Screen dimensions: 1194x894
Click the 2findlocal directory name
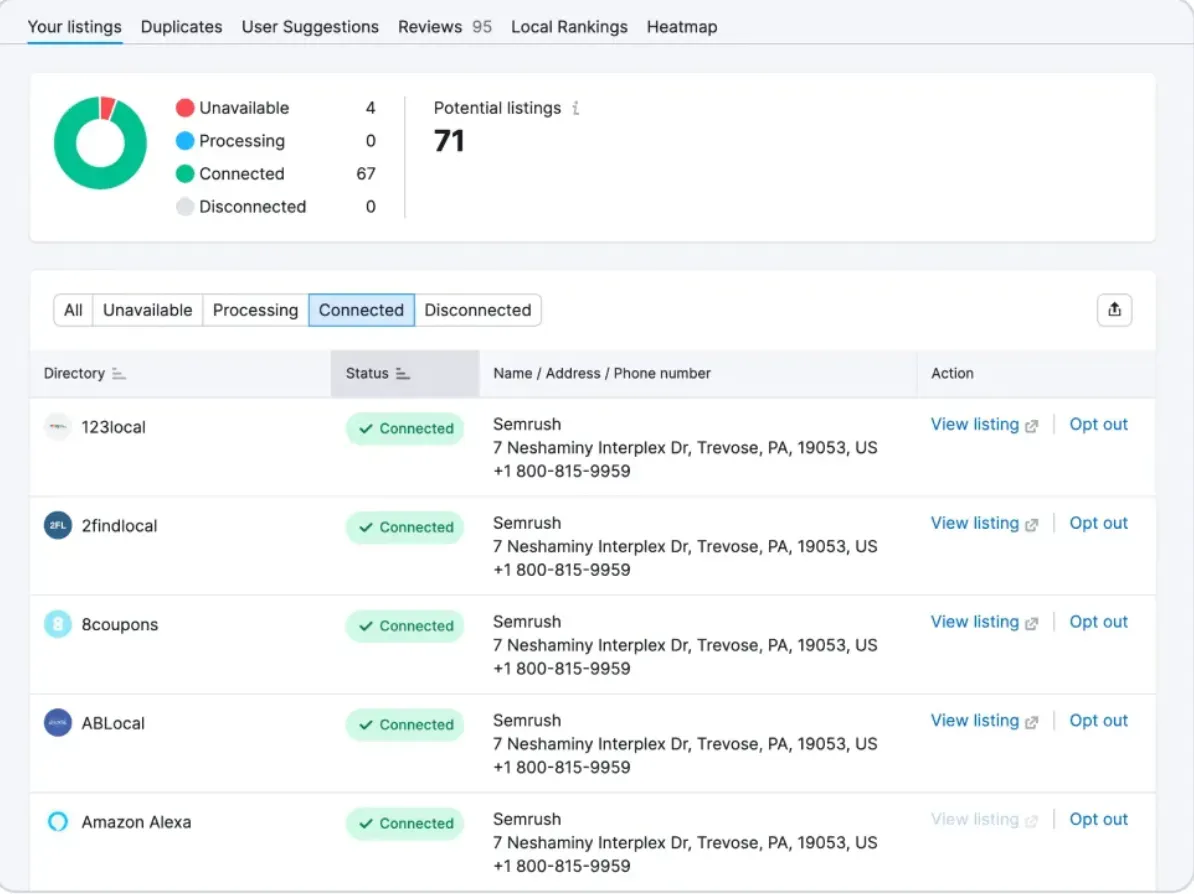pyautogui.click(x=120, y=525)
